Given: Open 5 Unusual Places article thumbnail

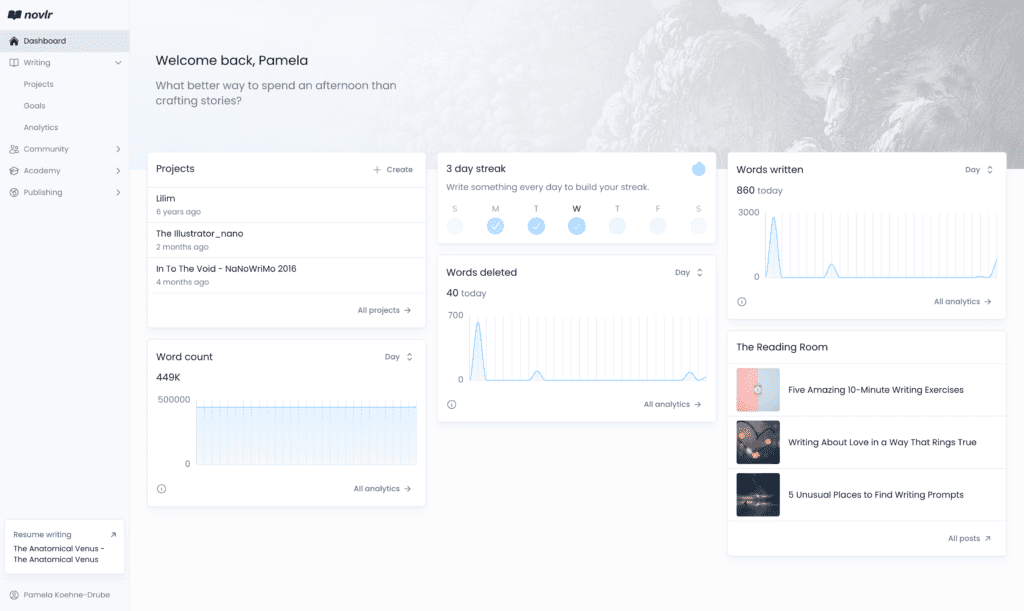Looking at the screenshot, I should click(x=758, y=494).
